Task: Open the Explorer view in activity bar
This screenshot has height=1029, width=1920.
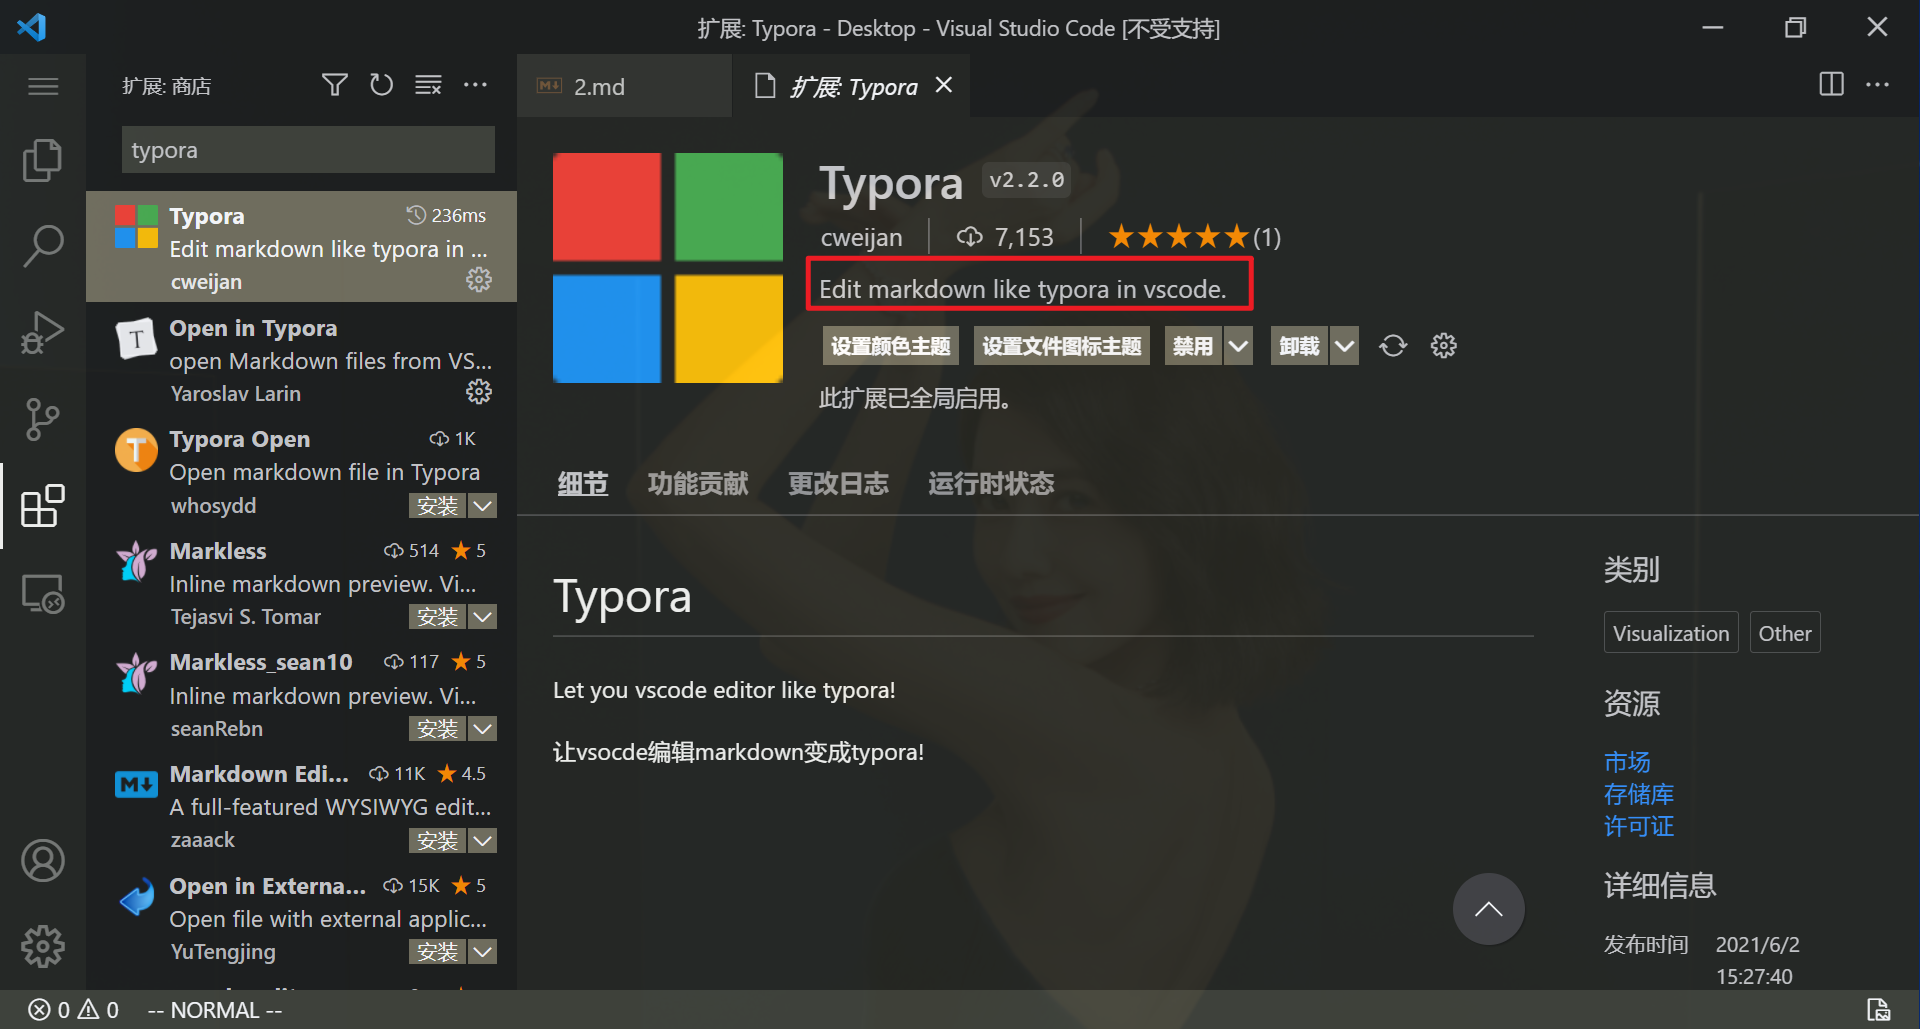Action: point(42,160)
